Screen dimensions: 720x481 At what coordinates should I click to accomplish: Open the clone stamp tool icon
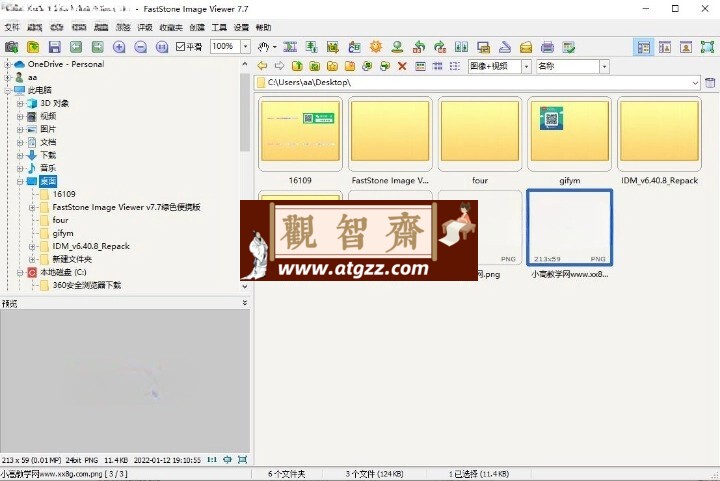[397, 47]
